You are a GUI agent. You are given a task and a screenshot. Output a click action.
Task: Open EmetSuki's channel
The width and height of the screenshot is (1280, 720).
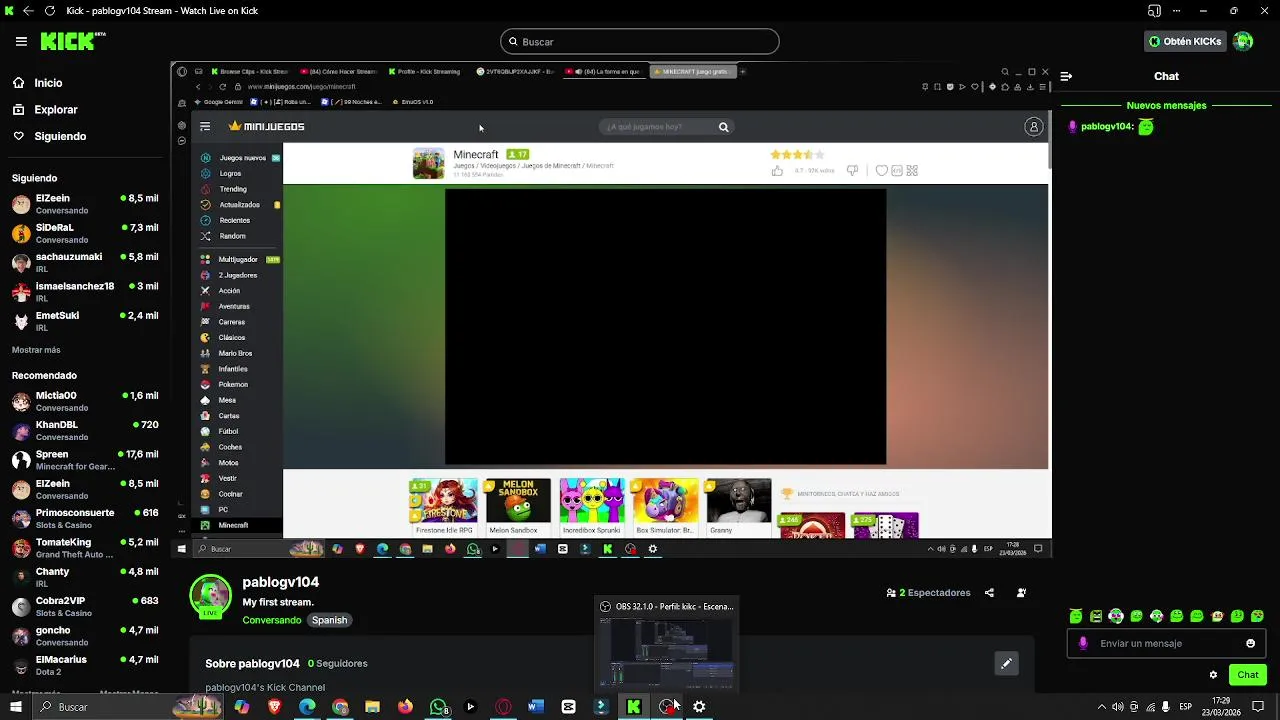[x=85, y=321]
